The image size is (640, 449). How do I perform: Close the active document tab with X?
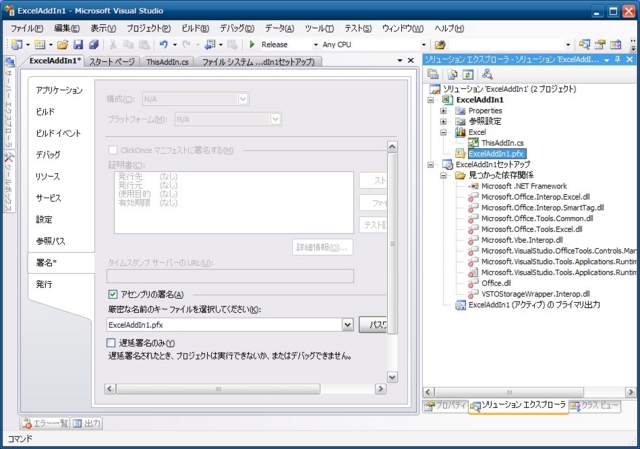coord(411,60)
